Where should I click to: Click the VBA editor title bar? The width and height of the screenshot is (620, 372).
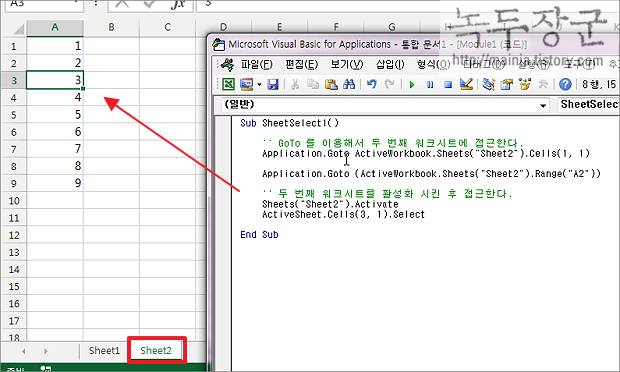(413, 44)
